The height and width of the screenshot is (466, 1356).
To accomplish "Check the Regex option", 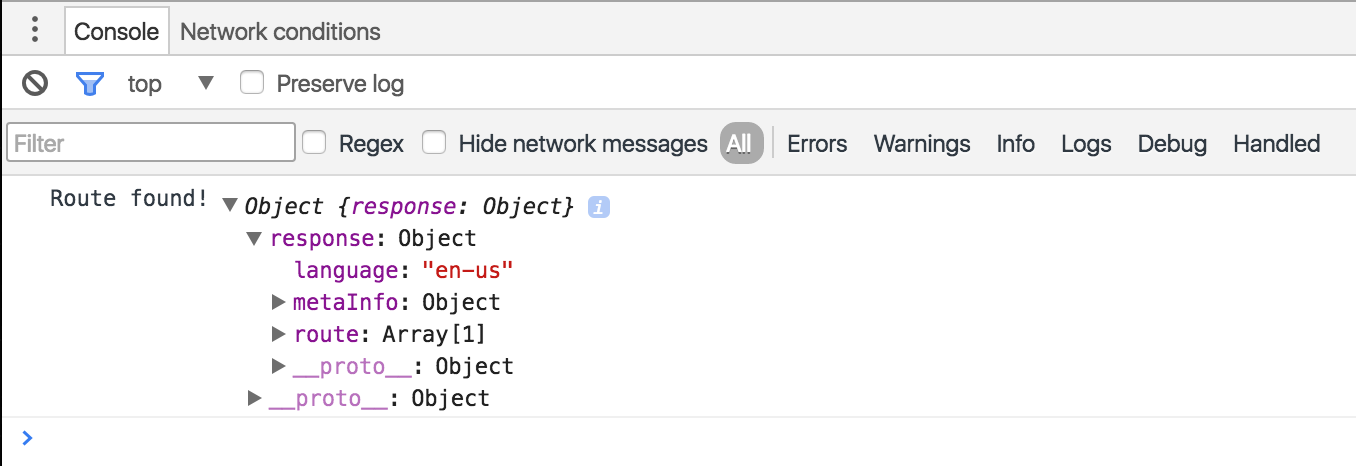I will coord(314,143).
